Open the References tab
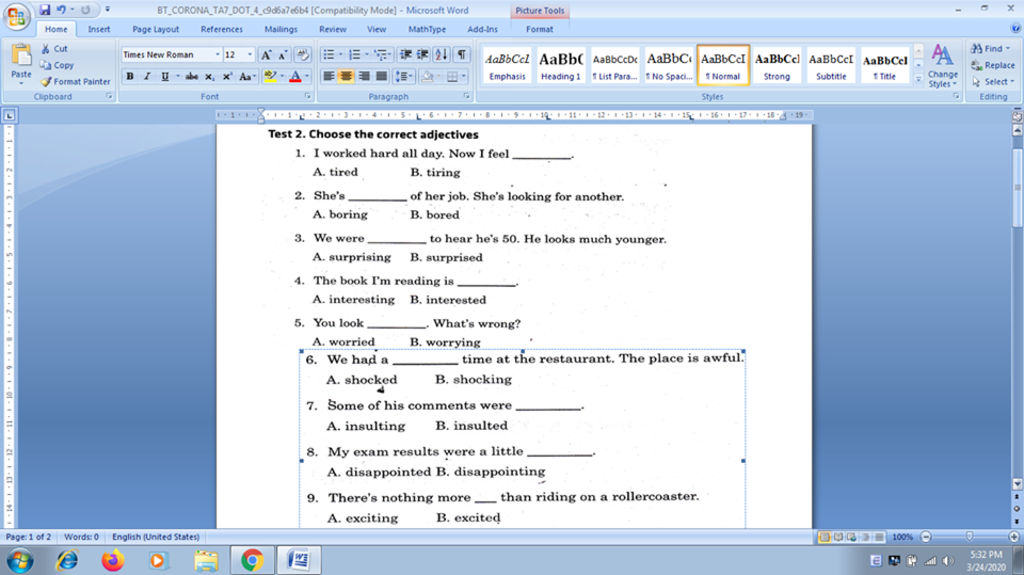This screenshot has width=1024, height=575. pyautogui.click(x=221, y=29)
